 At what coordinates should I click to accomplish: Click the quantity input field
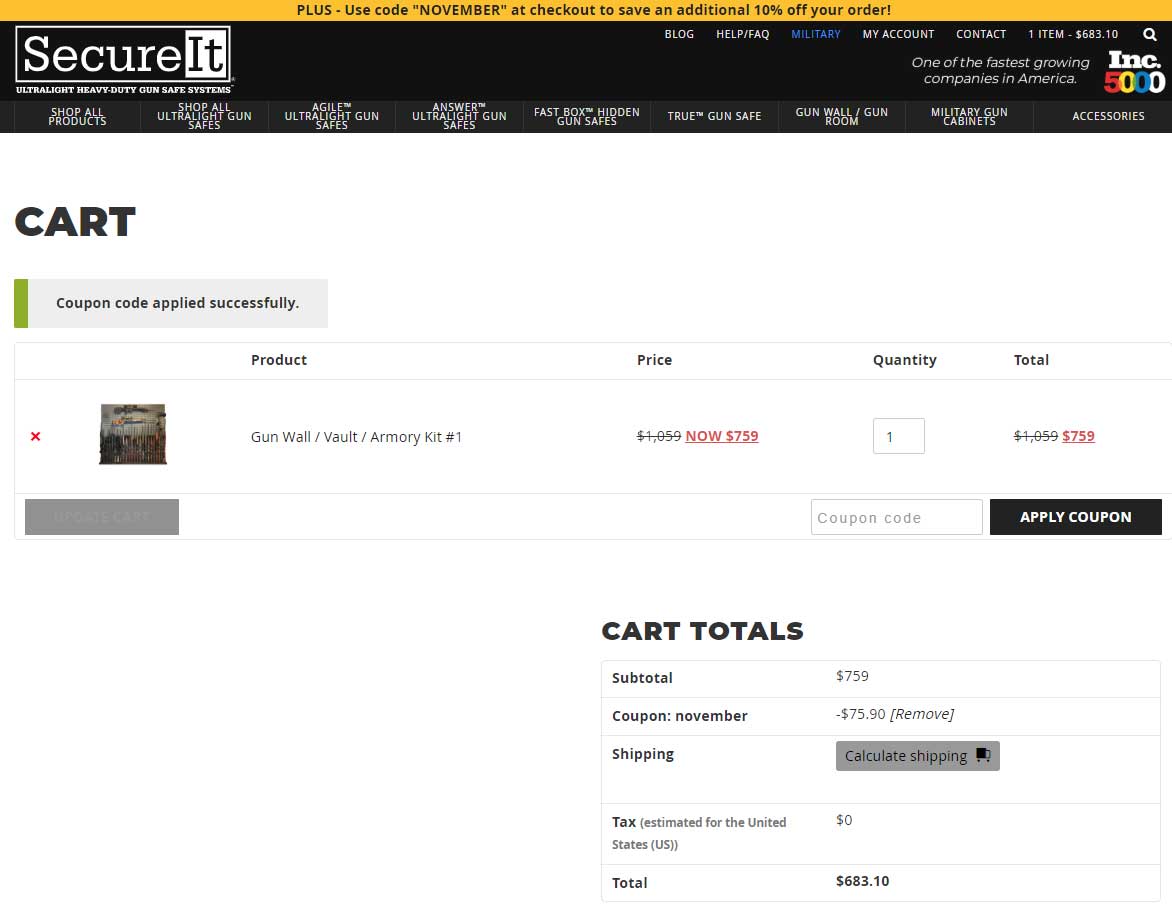coord(898,436)
